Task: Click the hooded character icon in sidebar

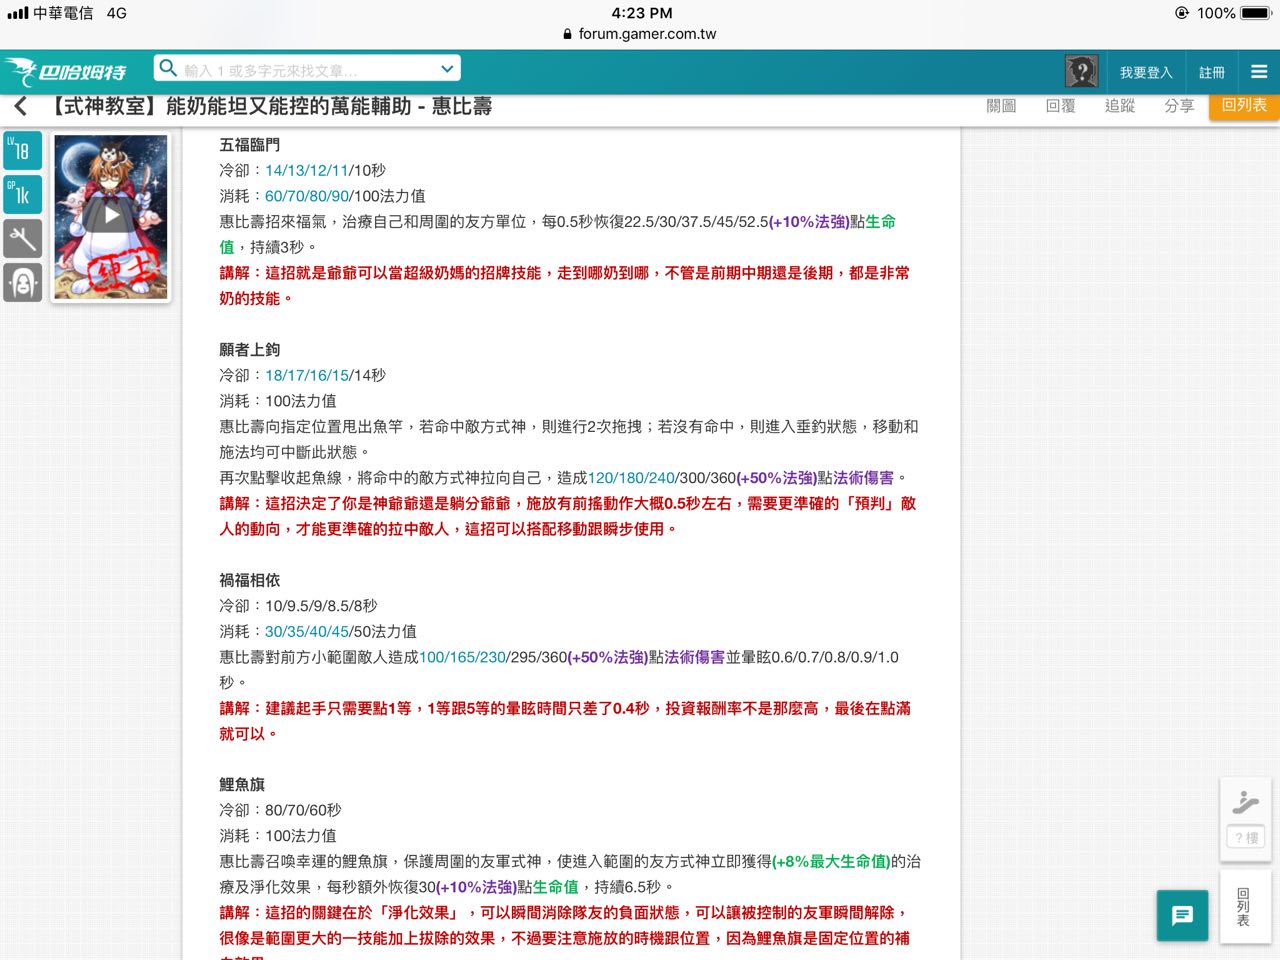Action: pyautogui.click(x=23, y=283)
